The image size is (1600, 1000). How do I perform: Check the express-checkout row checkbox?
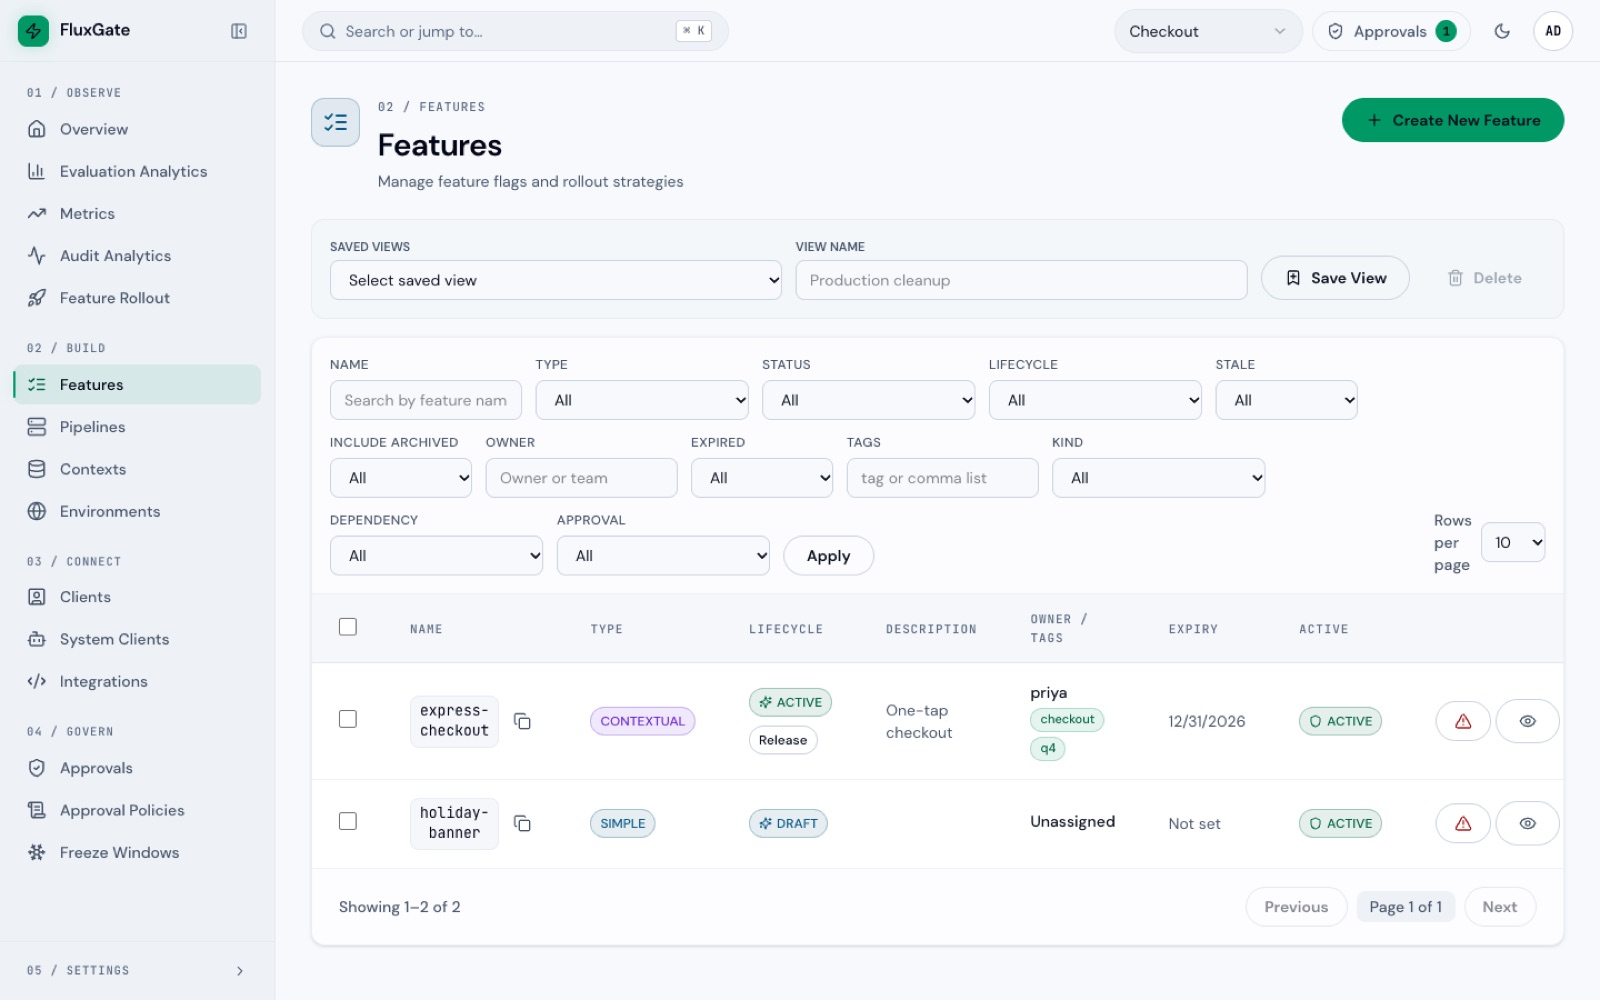point(348,719)
